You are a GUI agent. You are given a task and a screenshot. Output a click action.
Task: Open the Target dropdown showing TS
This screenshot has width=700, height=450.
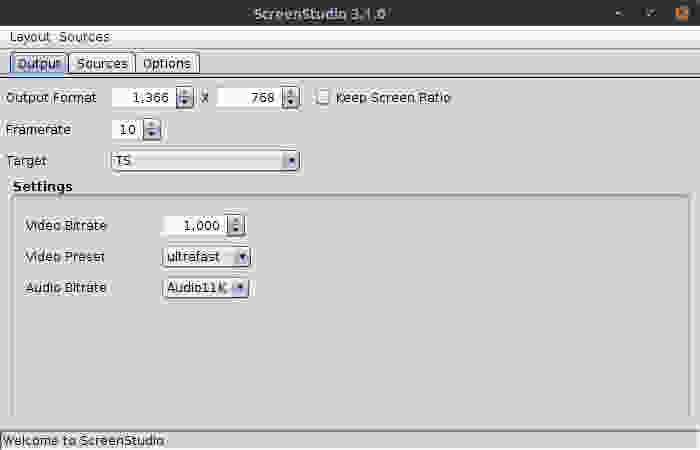tap(205, 161)
